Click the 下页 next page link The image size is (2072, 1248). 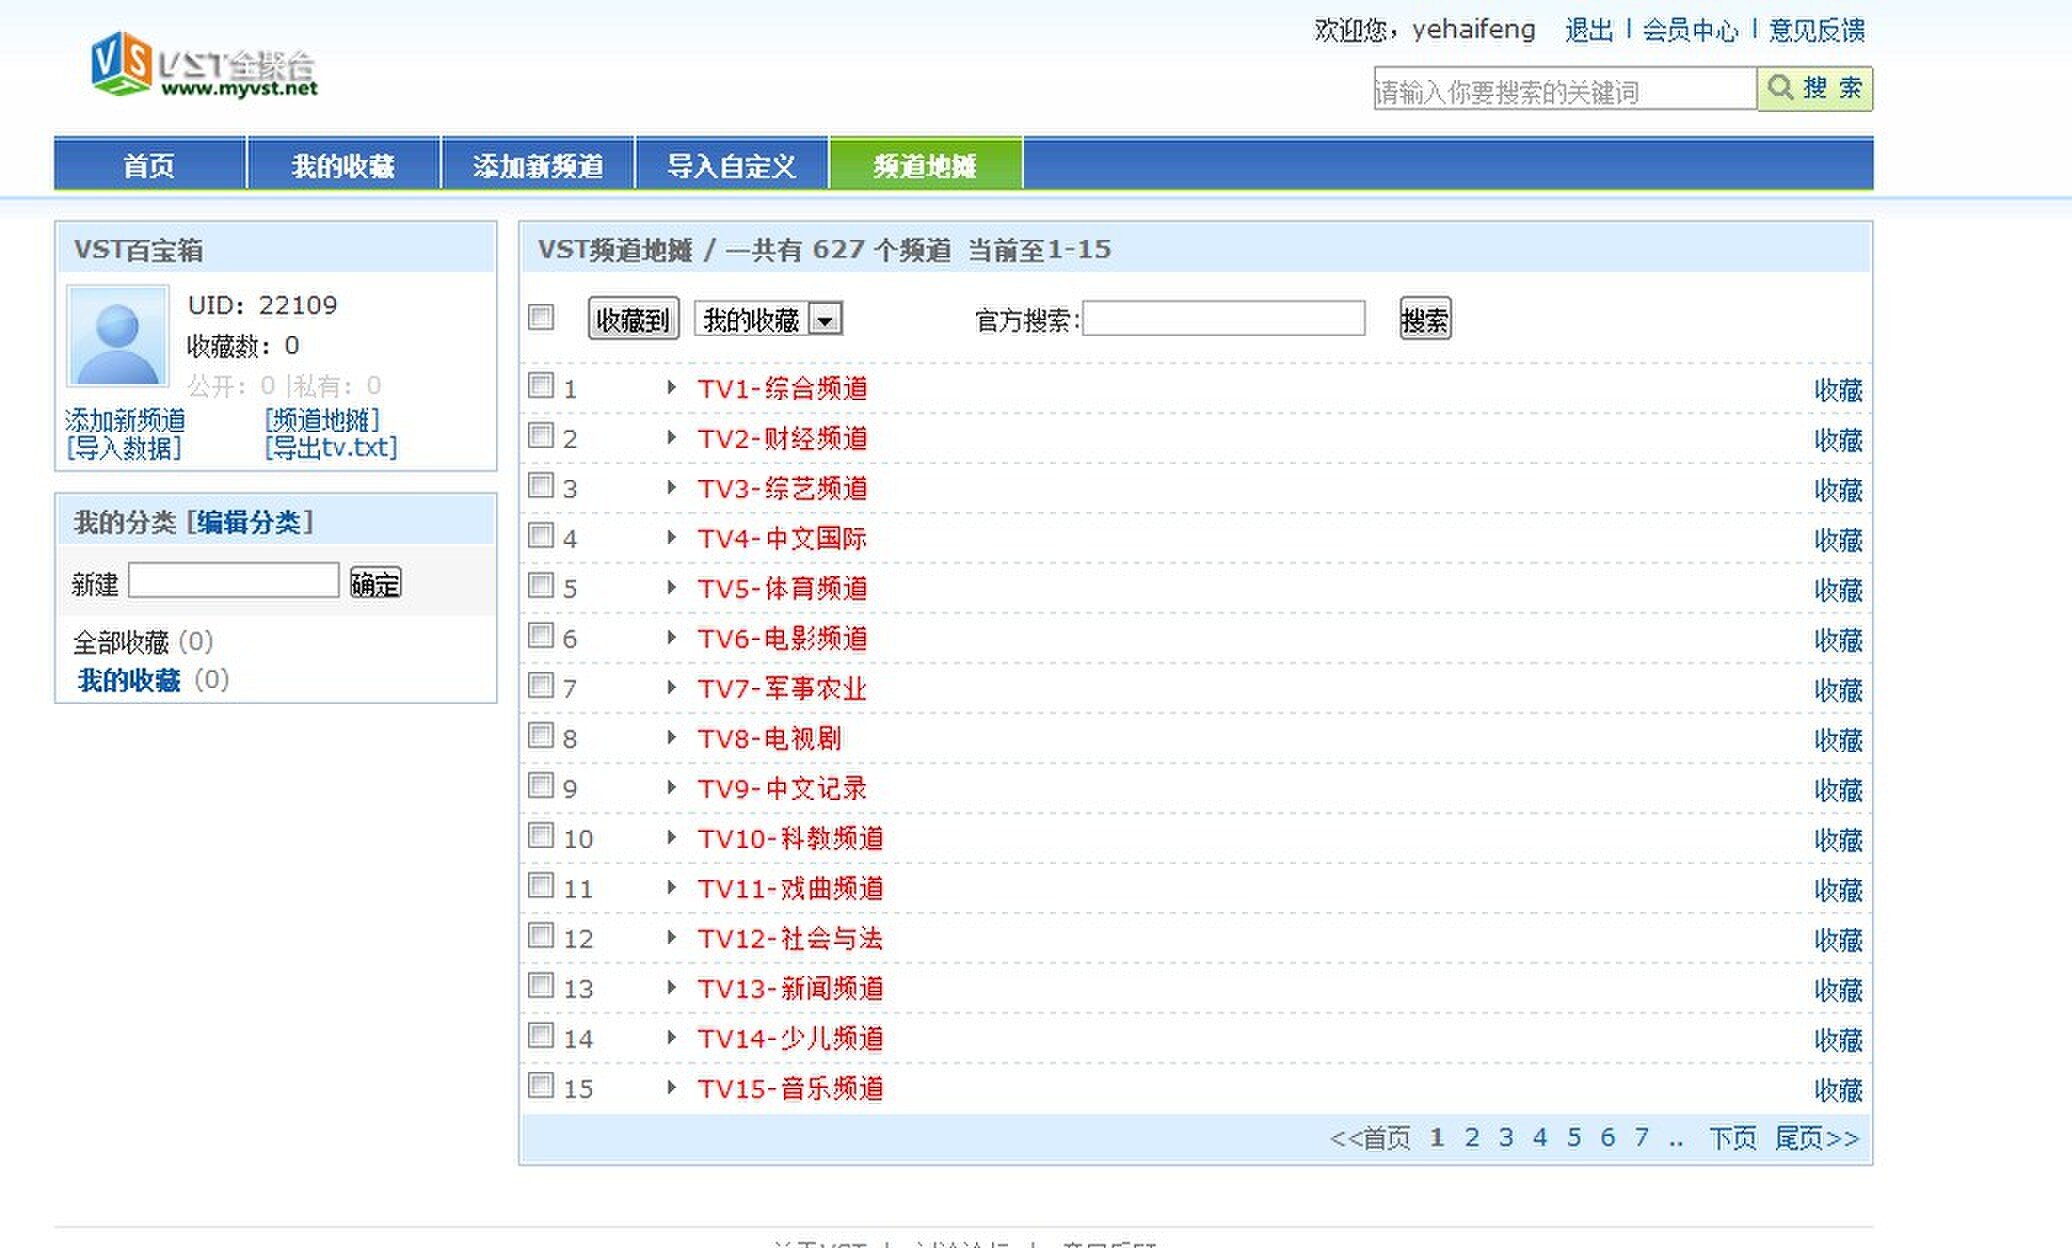click(1732, 1138)
